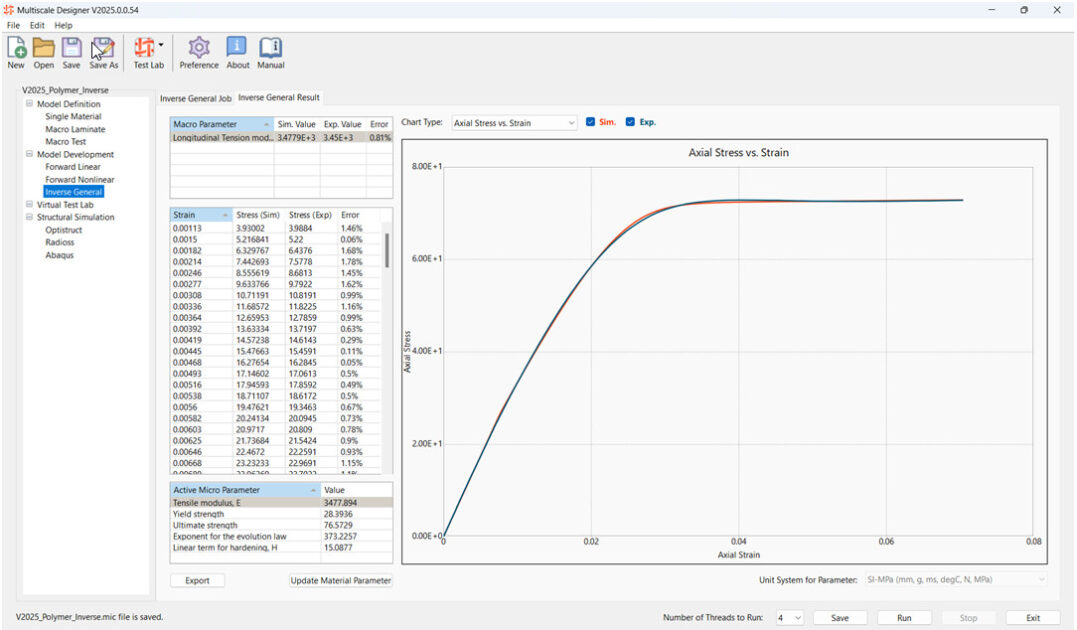Click the Save toolbar icon
The image size is (1077, 630).
pyautogui.click(x=71, y=48)
